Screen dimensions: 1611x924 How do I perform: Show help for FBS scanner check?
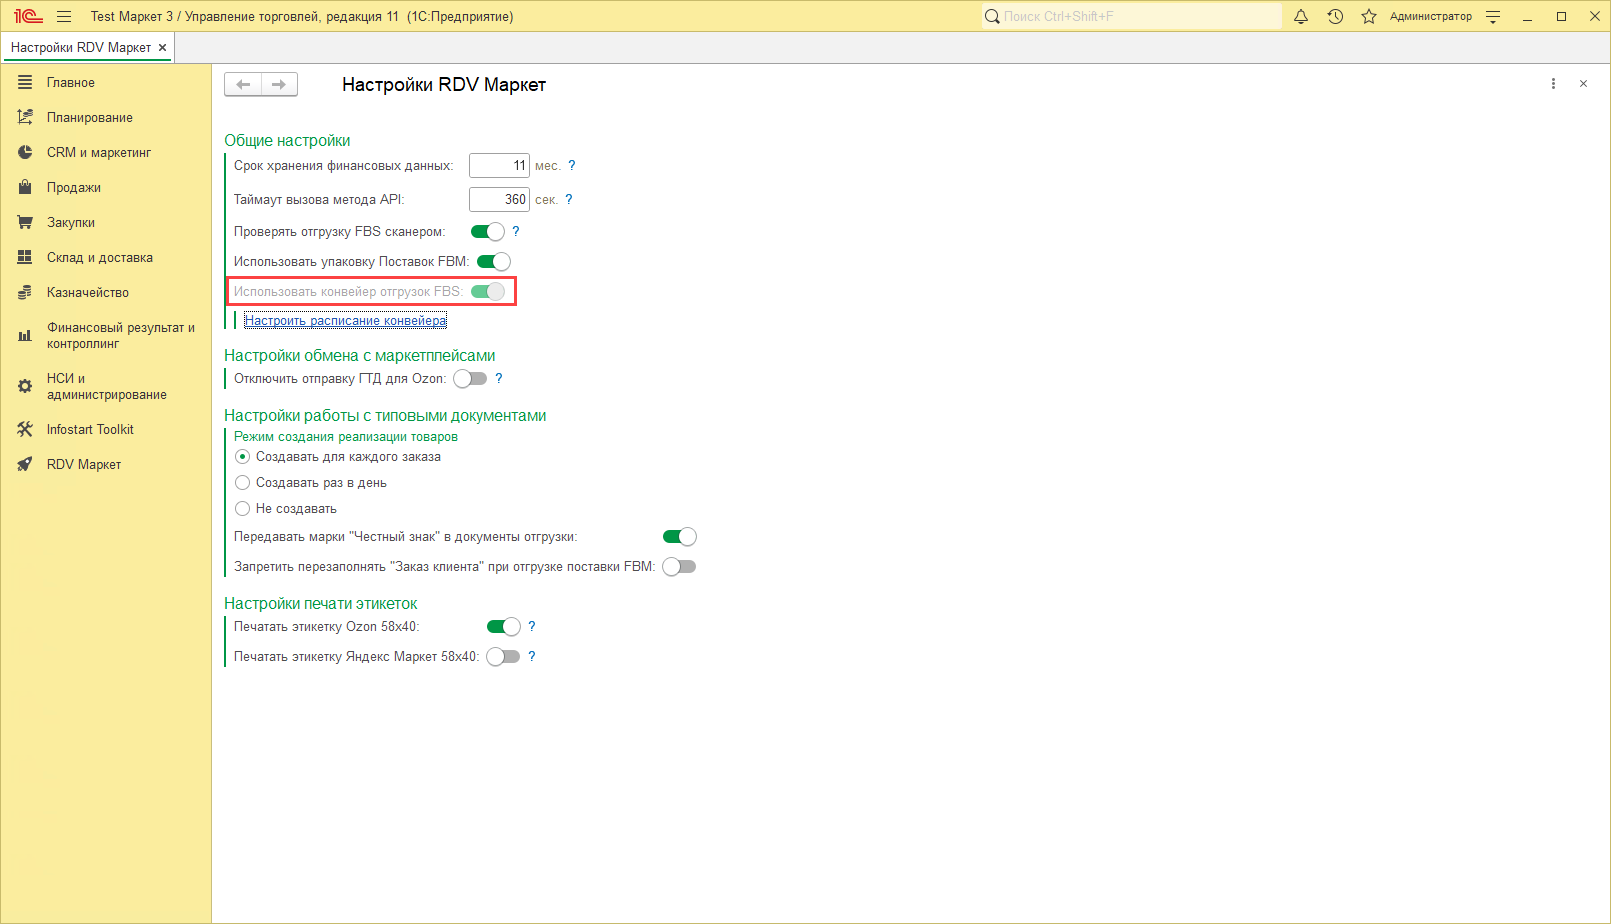click(516, 232)
